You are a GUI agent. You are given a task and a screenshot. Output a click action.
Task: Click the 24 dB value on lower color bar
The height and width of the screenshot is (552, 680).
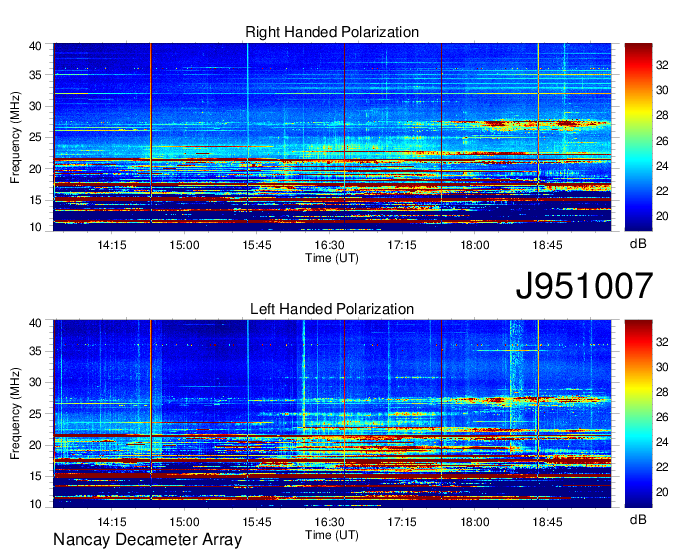tap(662, 442)
